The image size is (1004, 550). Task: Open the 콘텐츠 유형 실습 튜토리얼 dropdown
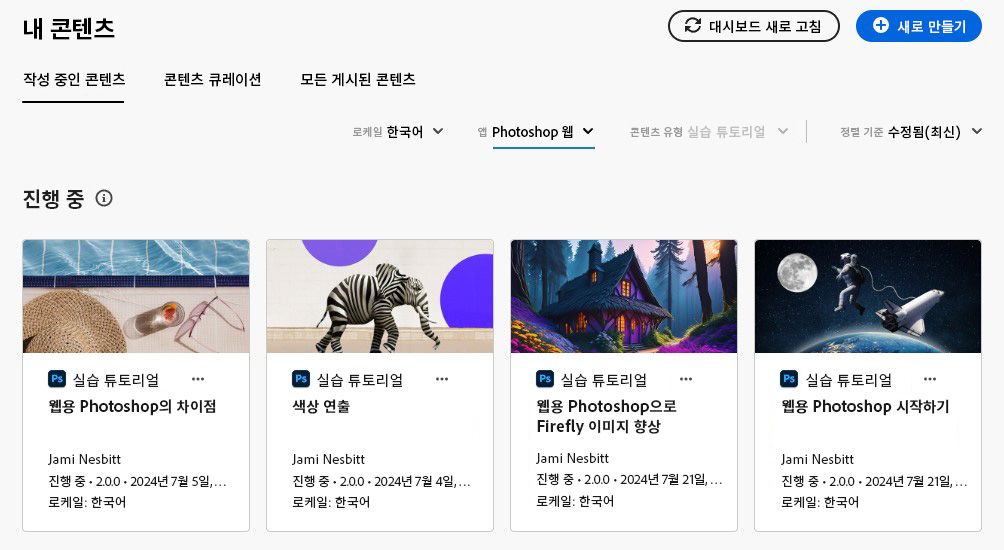(708, 132)
